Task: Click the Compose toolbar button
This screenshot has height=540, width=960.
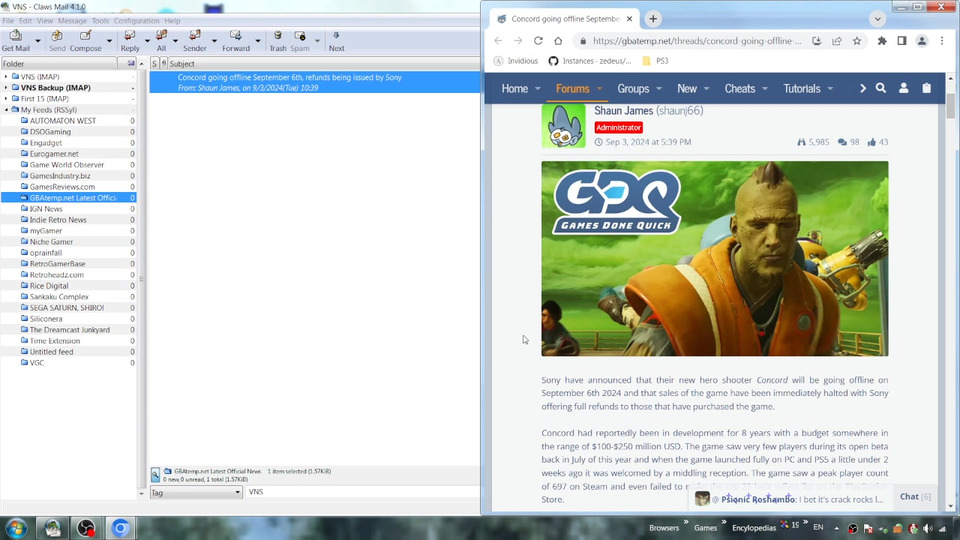Action: coord(86,41)
